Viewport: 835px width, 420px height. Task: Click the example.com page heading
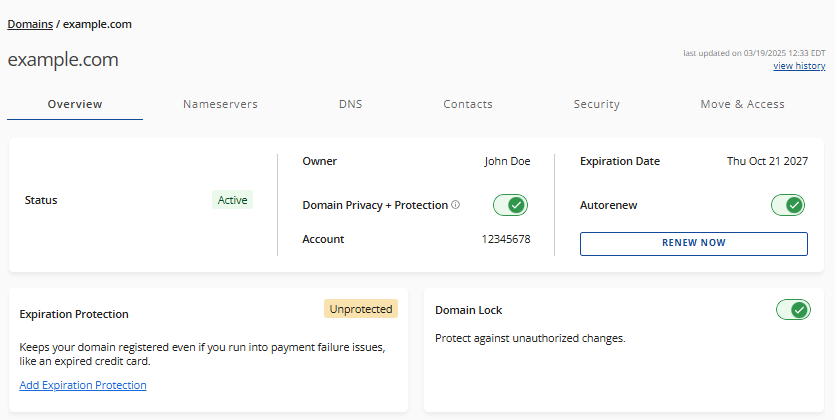pyautogui.click(x=63, y=60)
